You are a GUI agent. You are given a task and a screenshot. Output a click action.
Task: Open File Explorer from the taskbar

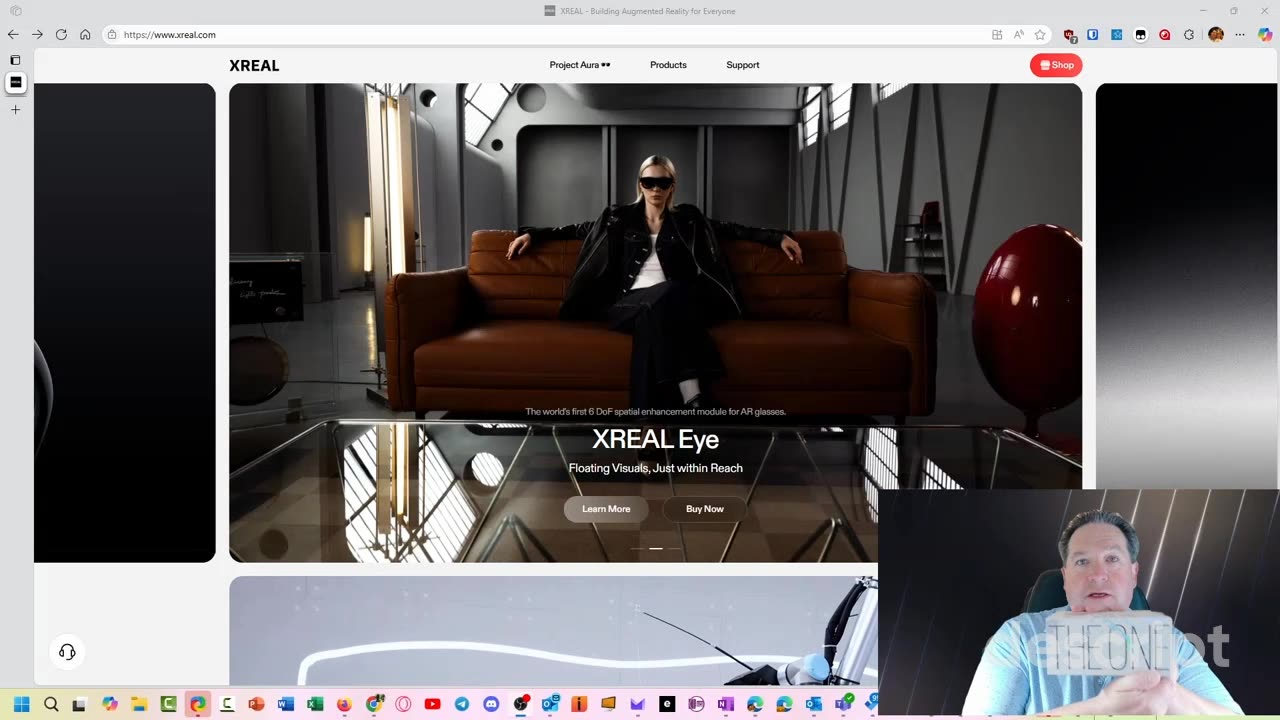click(x=139, y=704)
